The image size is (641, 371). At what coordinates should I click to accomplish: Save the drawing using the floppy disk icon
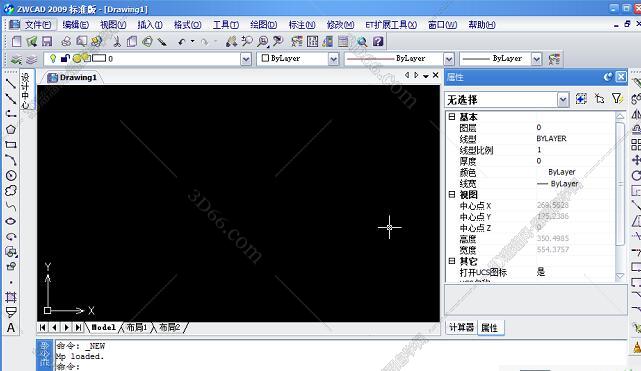pos(47,42)
